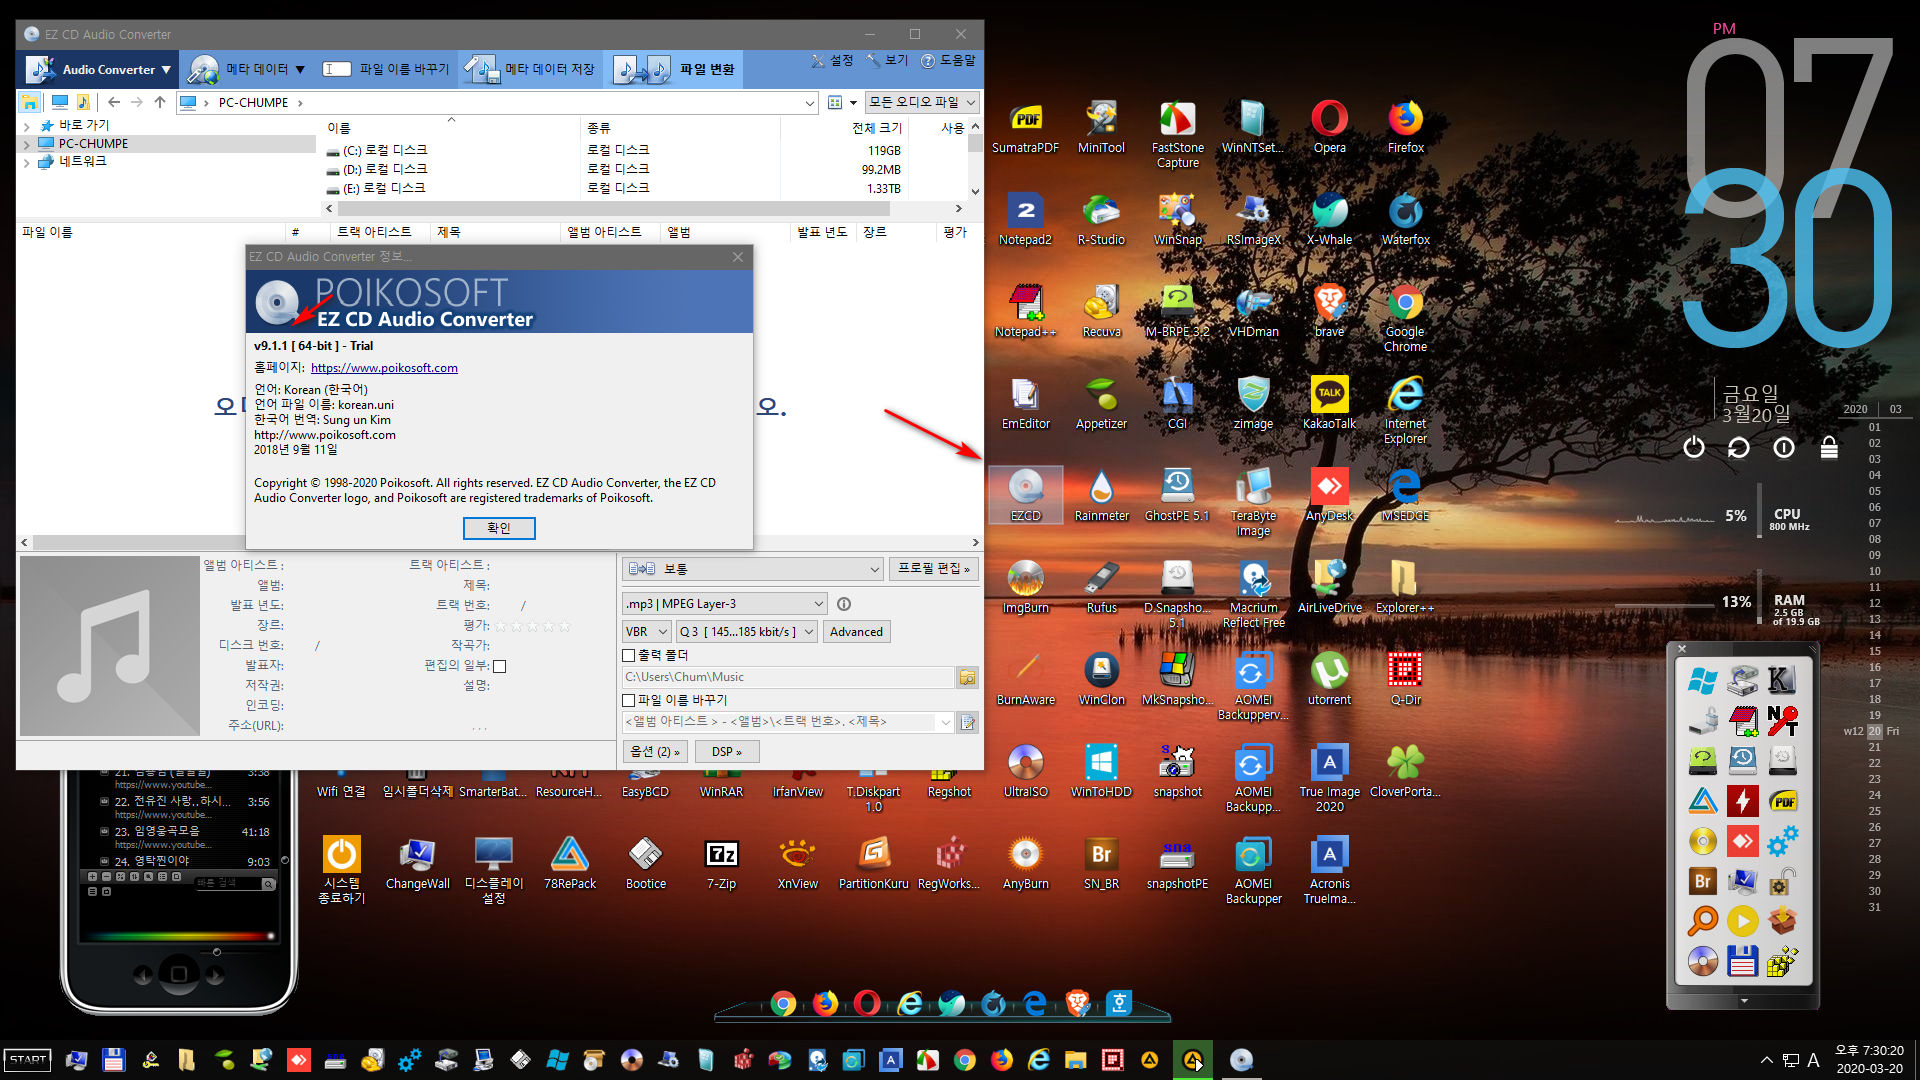Viewport: 1920px width, 1080px height.
Task: Click the power button on clock widget
Action: (1693, 447)
